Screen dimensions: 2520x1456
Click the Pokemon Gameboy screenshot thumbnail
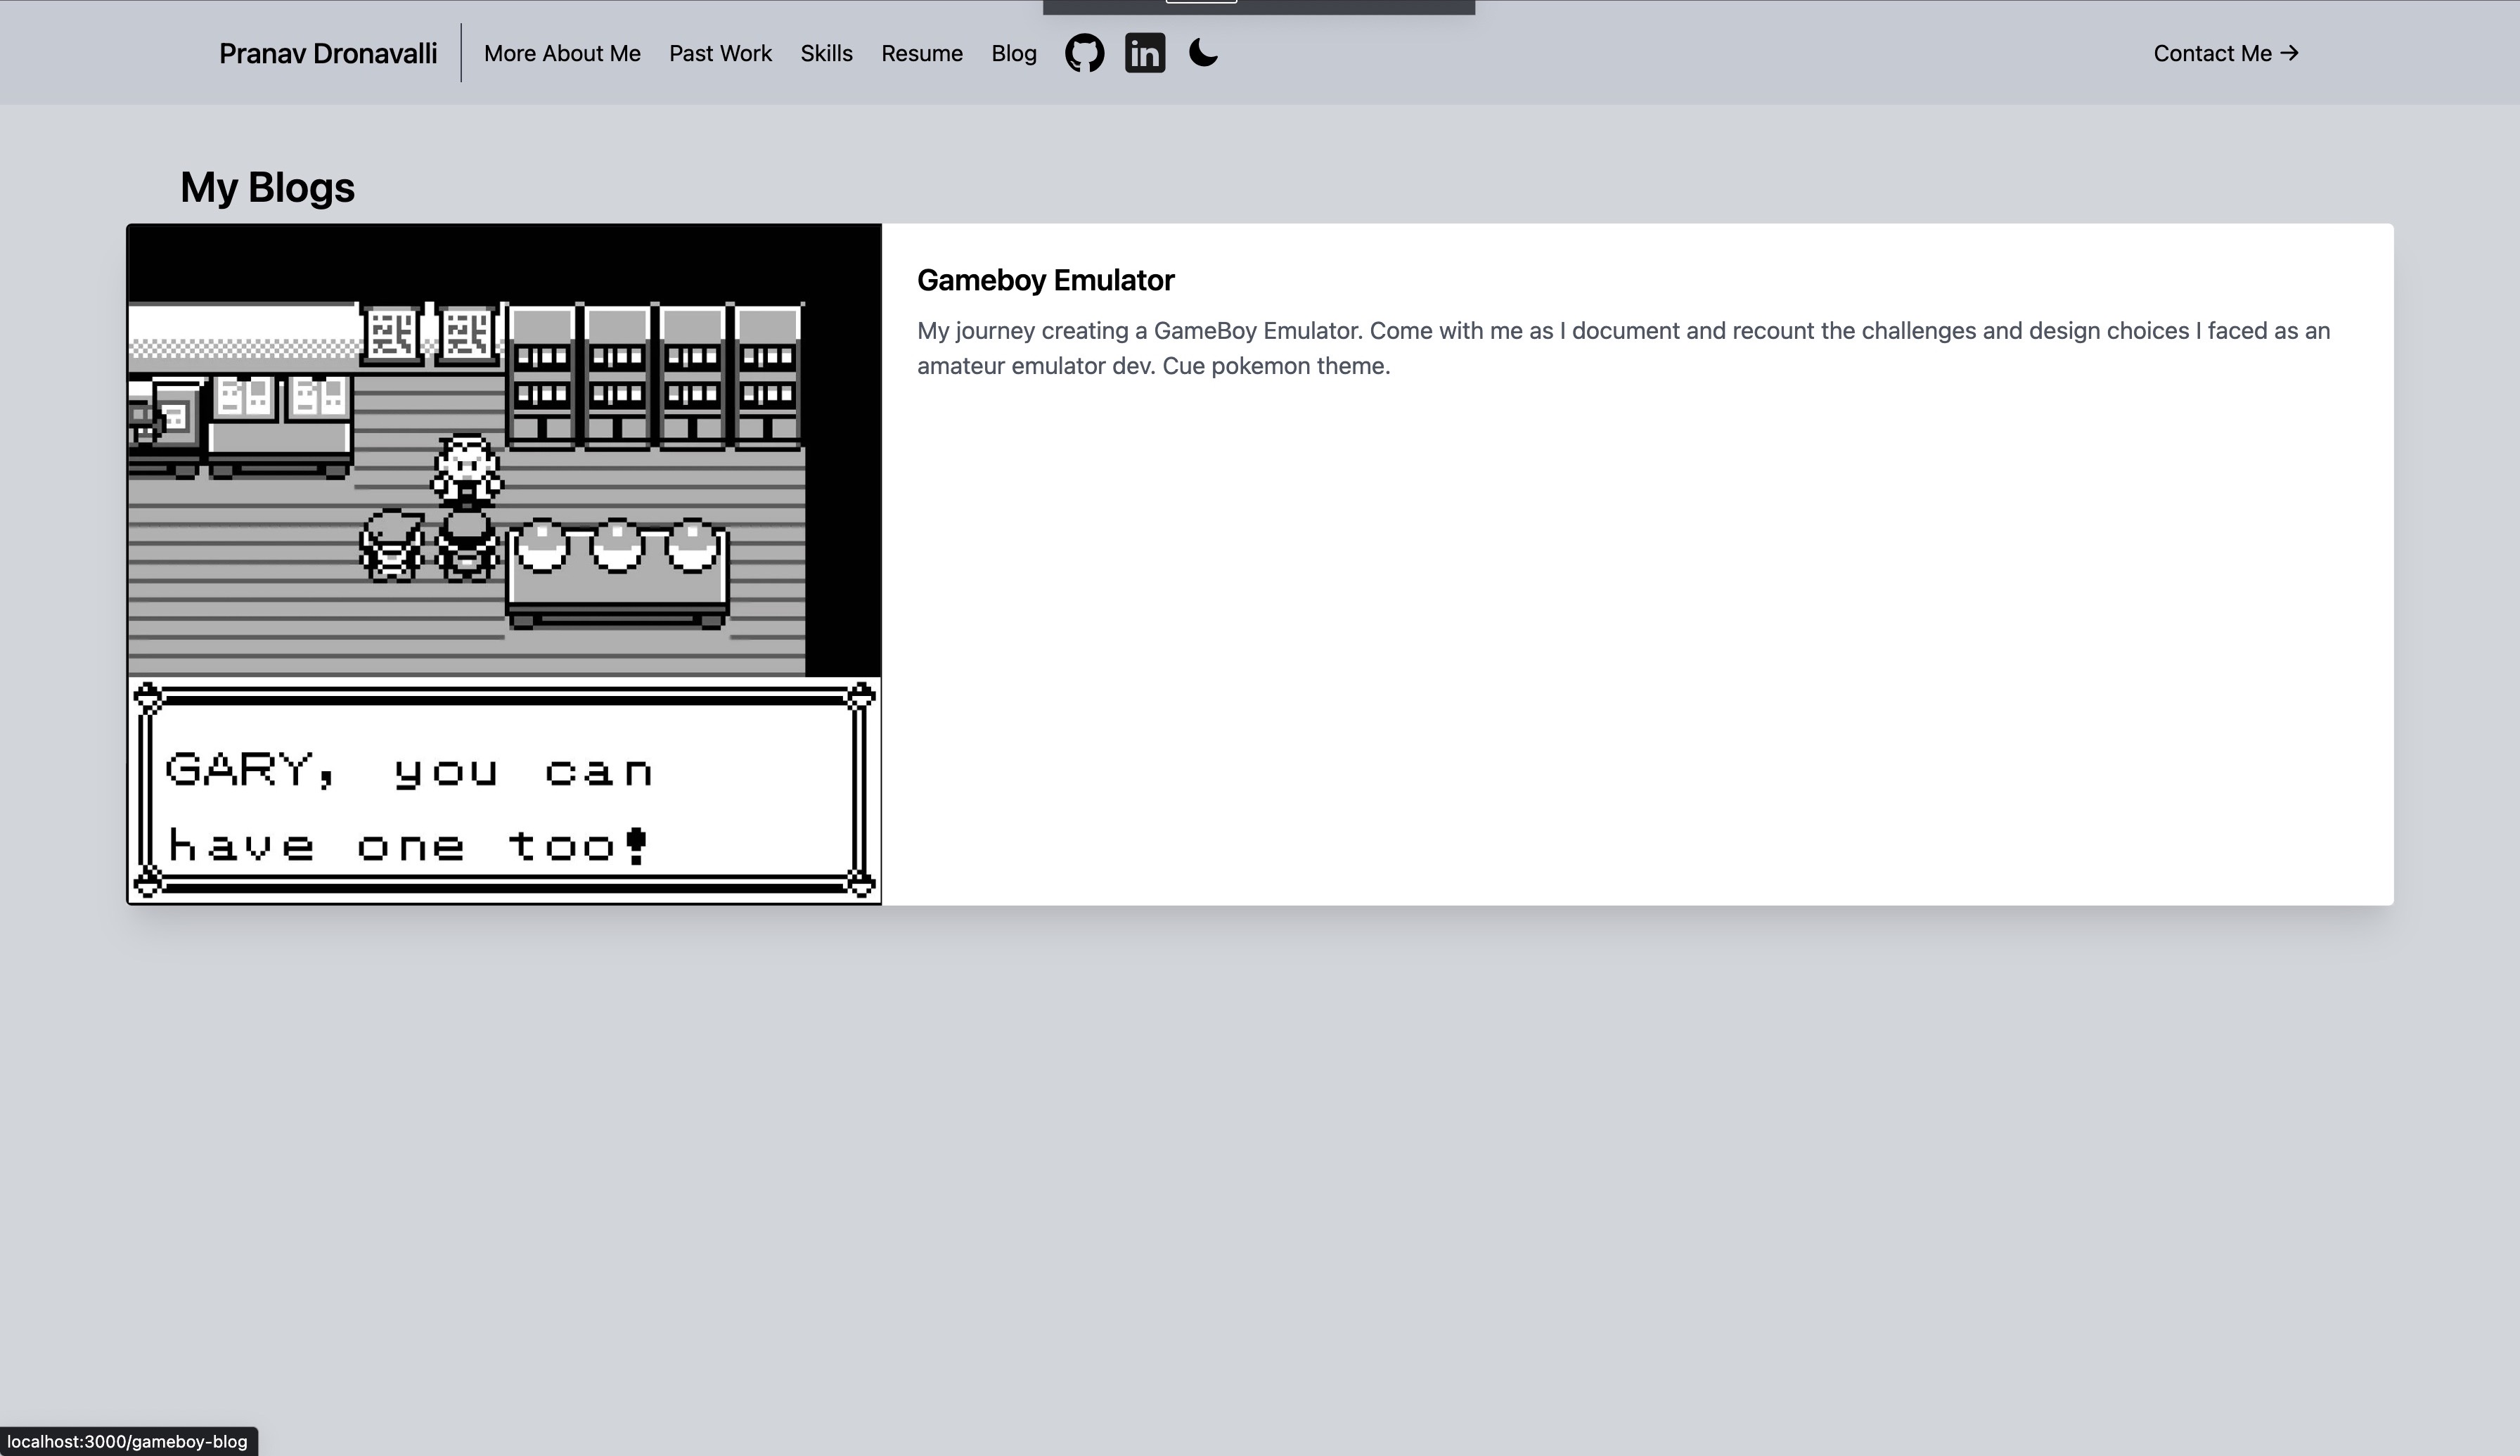[504, 564]
